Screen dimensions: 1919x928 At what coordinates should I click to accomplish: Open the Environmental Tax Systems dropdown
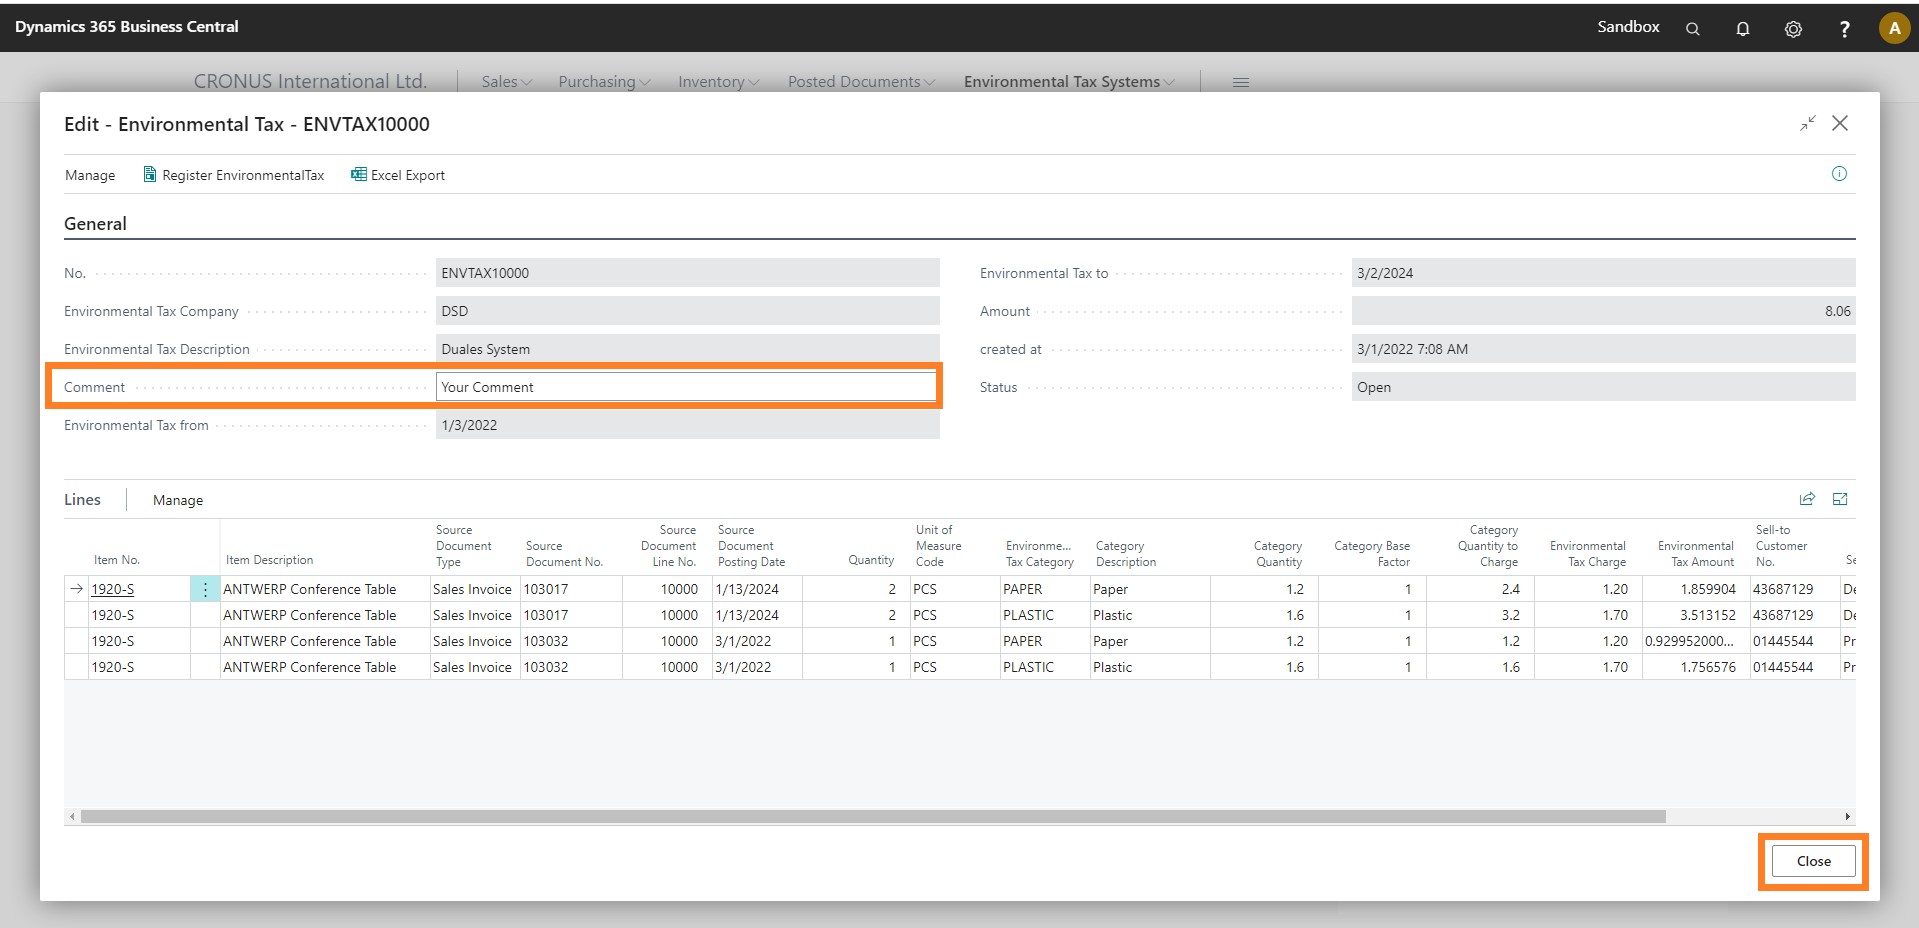(x=1068, y=82)
